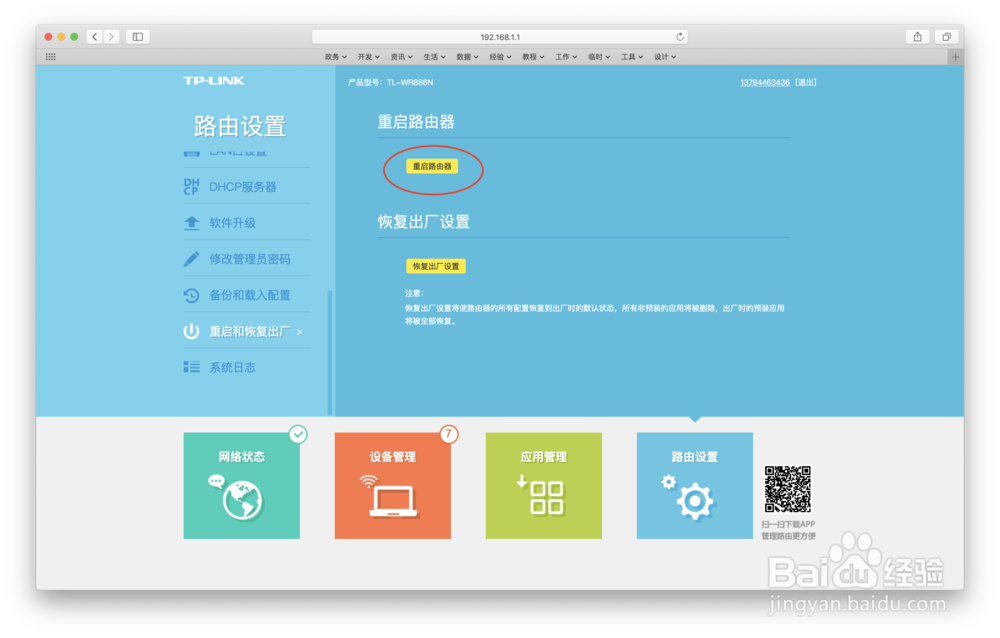Viewport: 1000px width, 638px height.
Task: Click the 192.168.1.1 address bar
Action: pyautogui.click(x=499, y=37)
